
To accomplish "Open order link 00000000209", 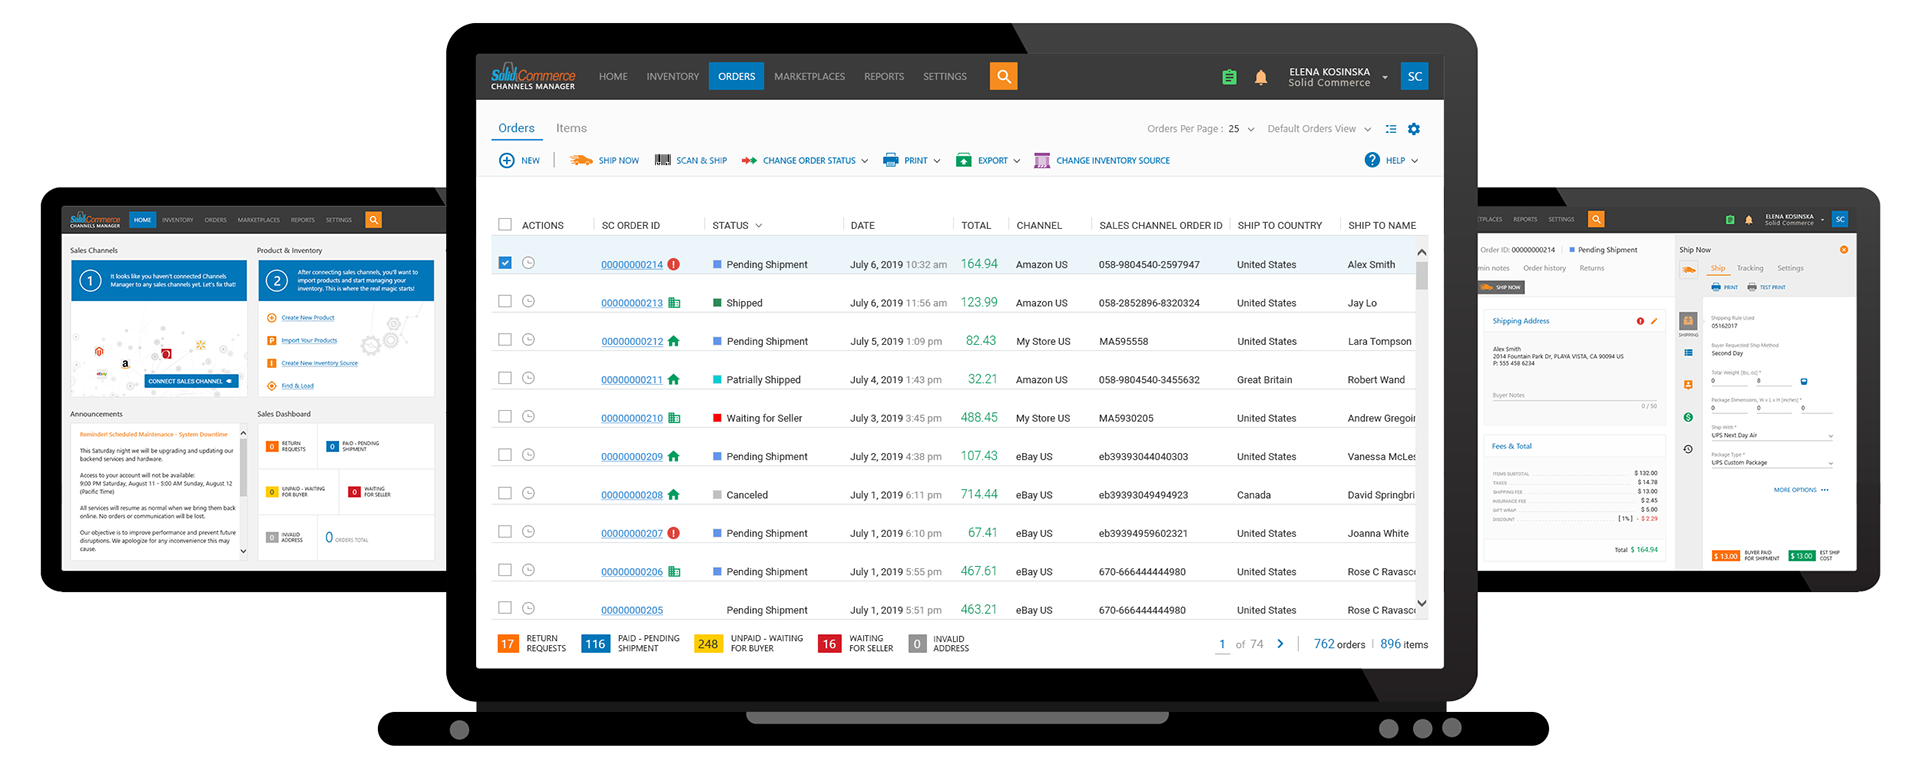I will click(632, 457).
